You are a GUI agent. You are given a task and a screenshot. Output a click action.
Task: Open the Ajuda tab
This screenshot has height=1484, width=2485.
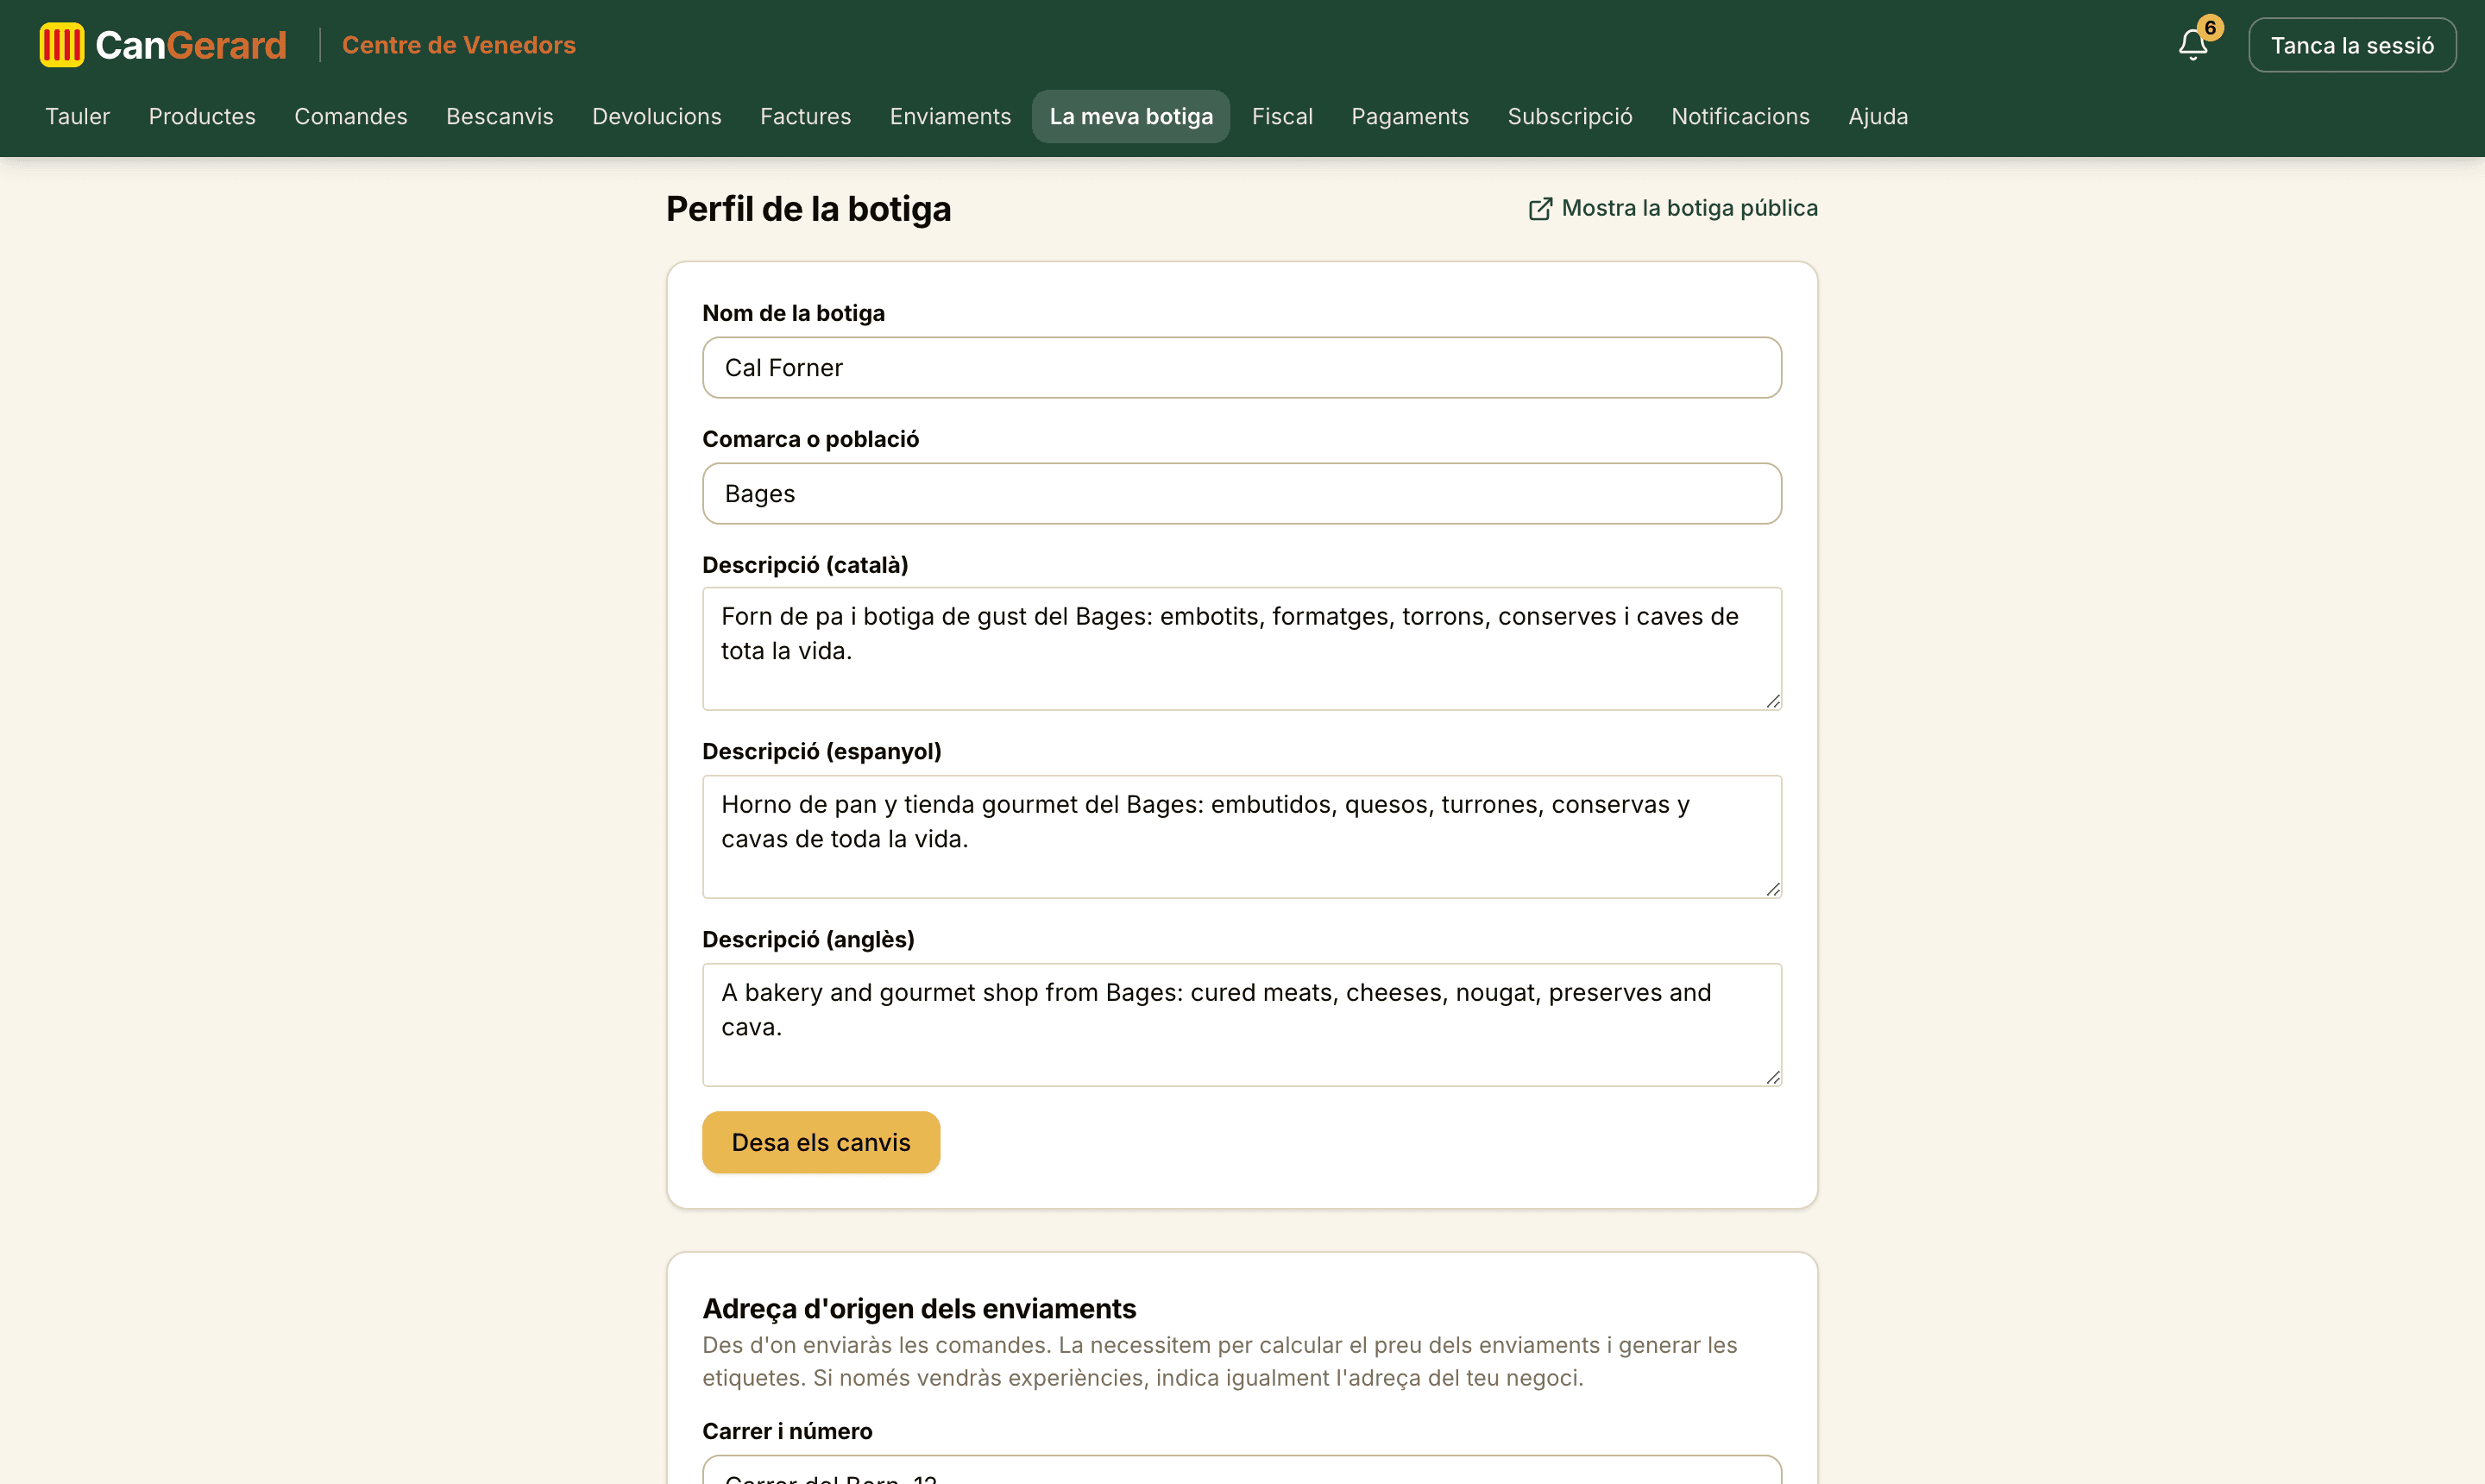pyautogui.click(x=1878, y=116)
